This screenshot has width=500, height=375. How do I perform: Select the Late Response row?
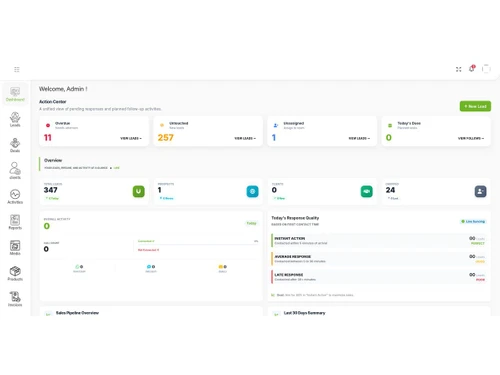tap(379, 277)
